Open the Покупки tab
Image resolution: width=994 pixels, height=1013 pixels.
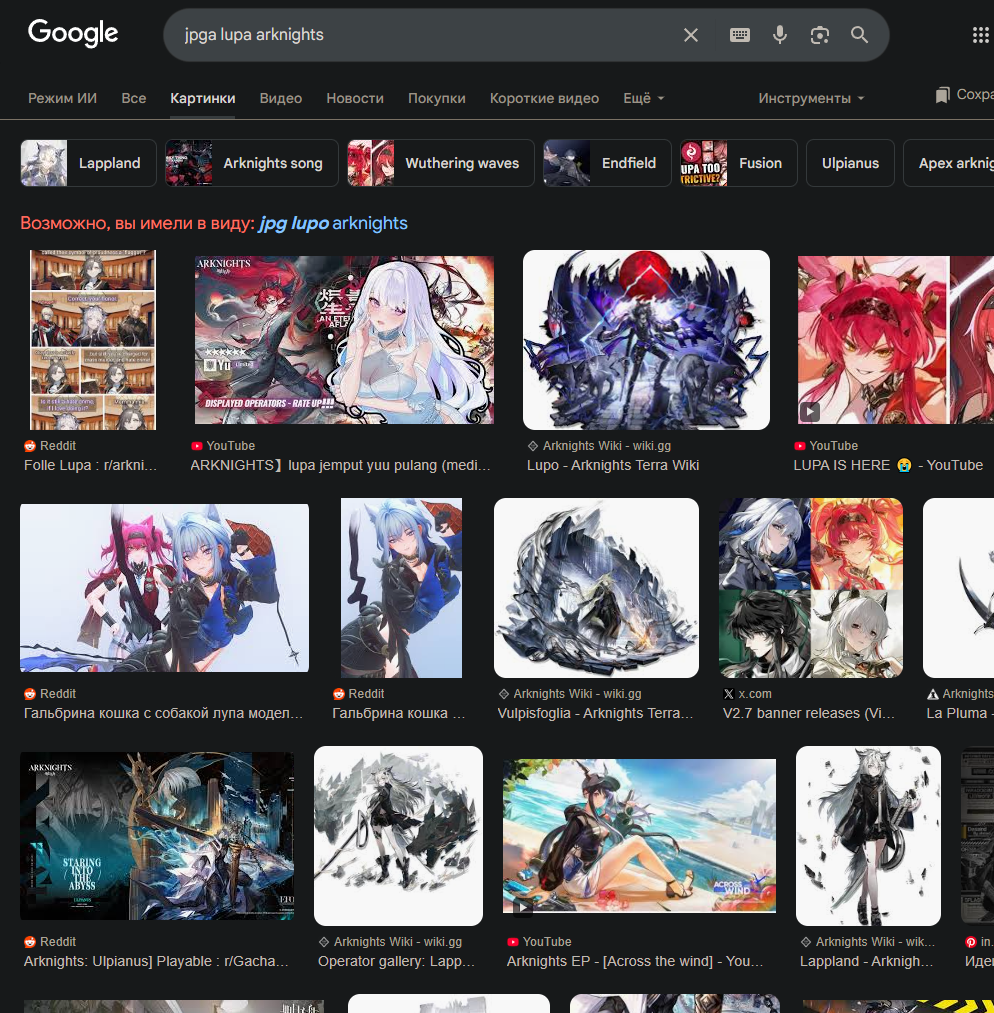tap(437, 98)
